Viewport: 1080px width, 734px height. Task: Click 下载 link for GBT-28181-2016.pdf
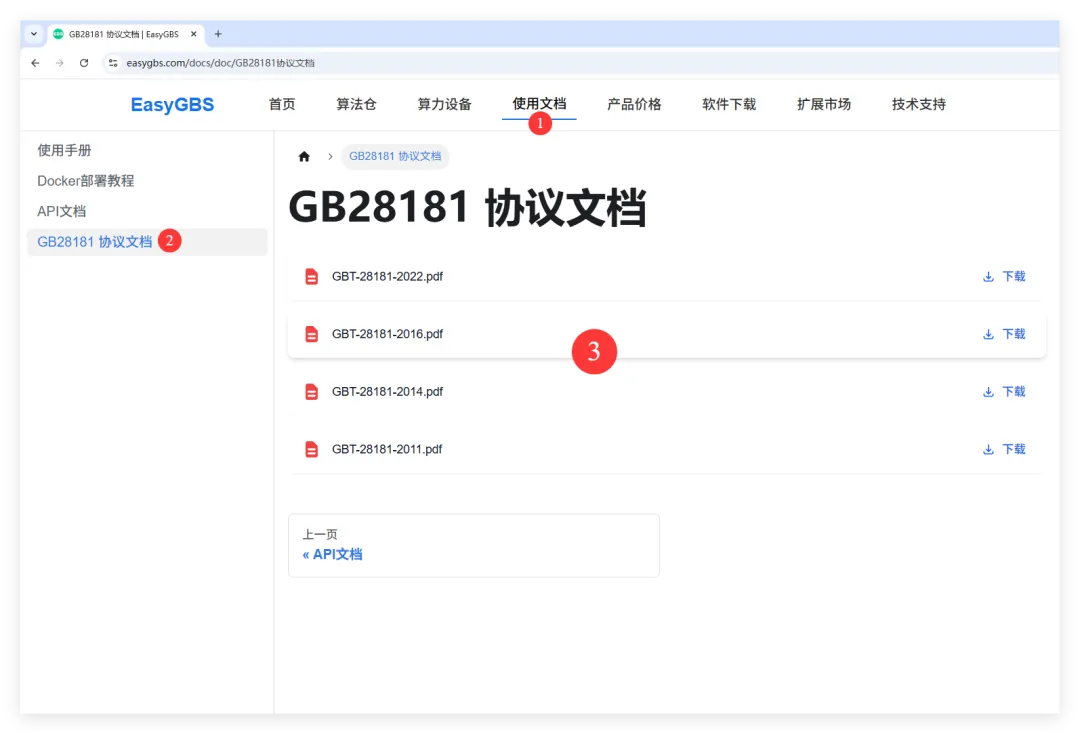(1014, 334)
